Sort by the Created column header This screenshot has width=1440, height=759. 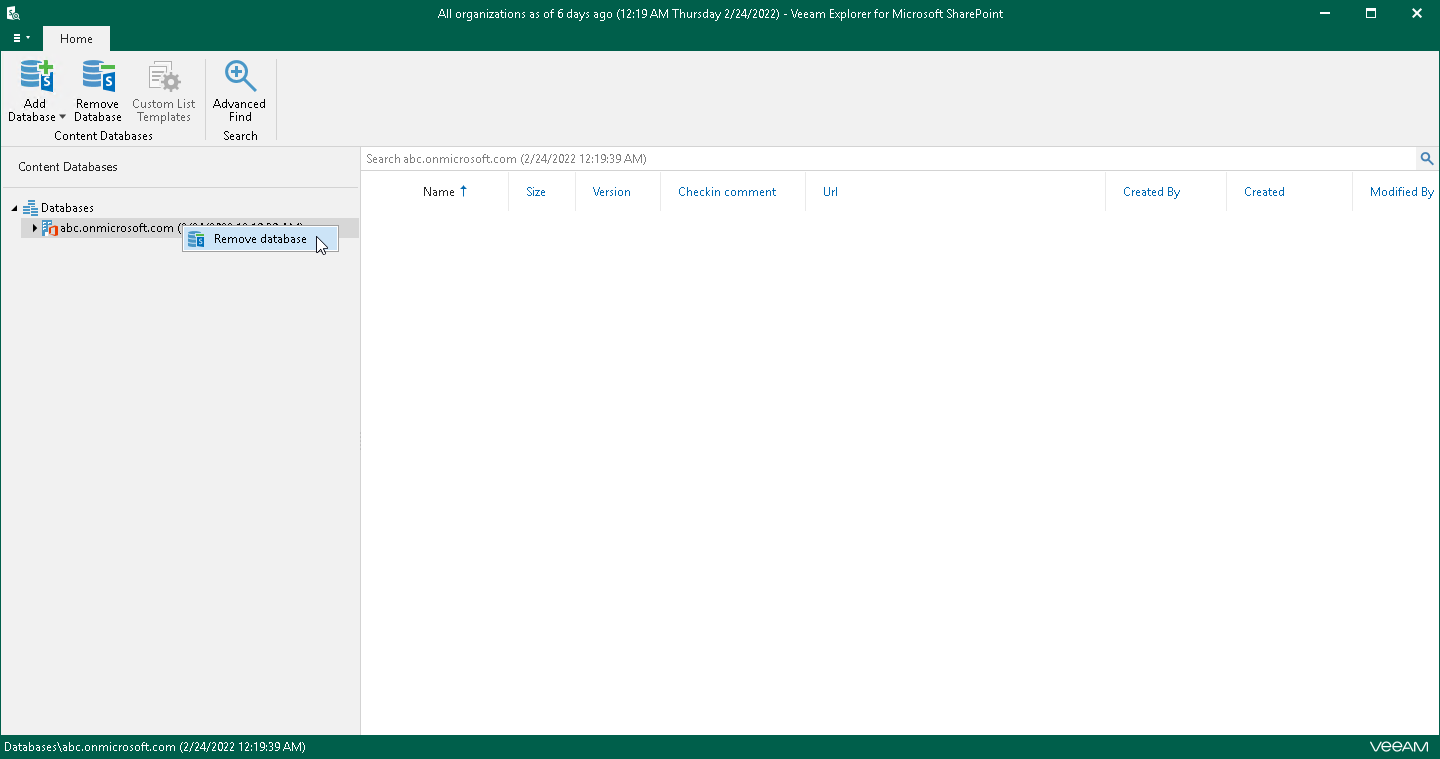coord(1264,192)
